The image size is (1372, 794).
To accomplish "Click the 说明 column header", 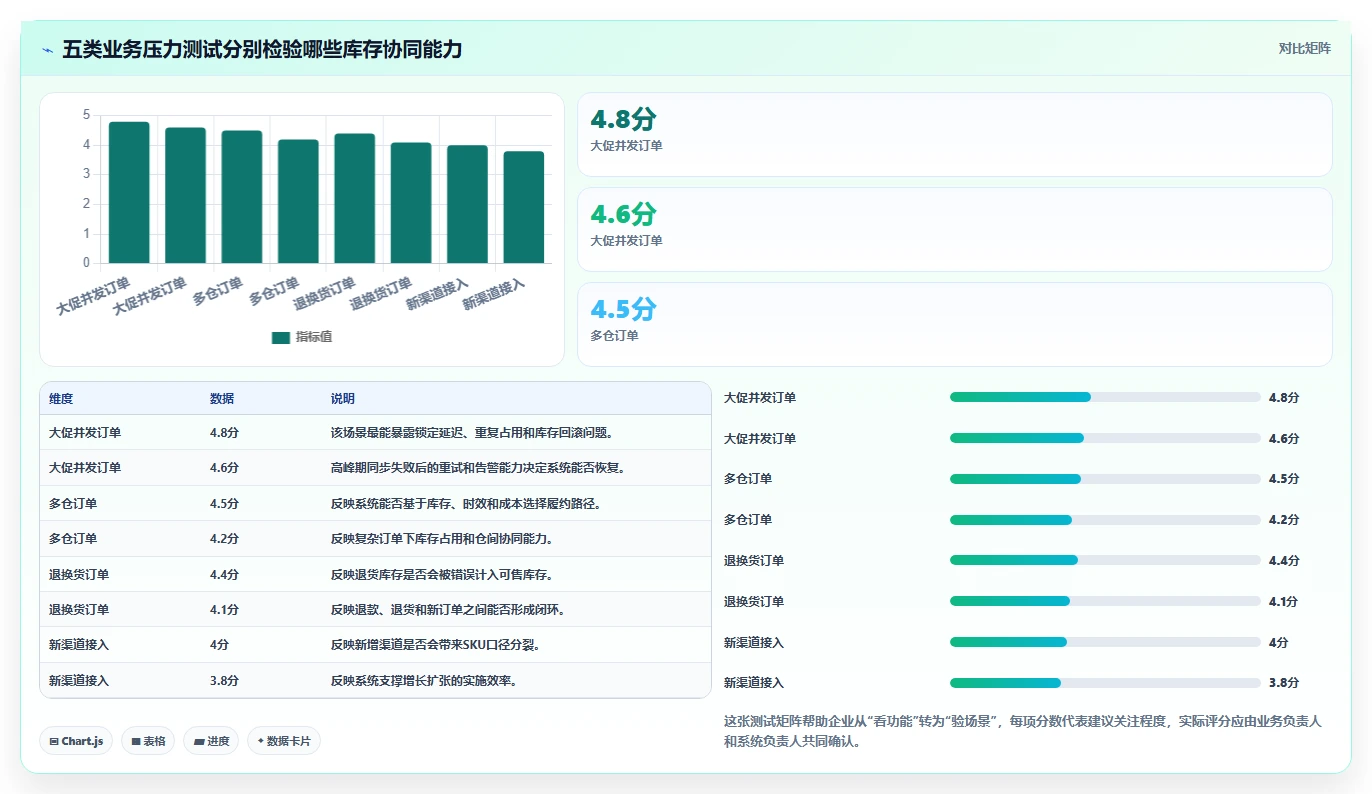I will [343, 398].
